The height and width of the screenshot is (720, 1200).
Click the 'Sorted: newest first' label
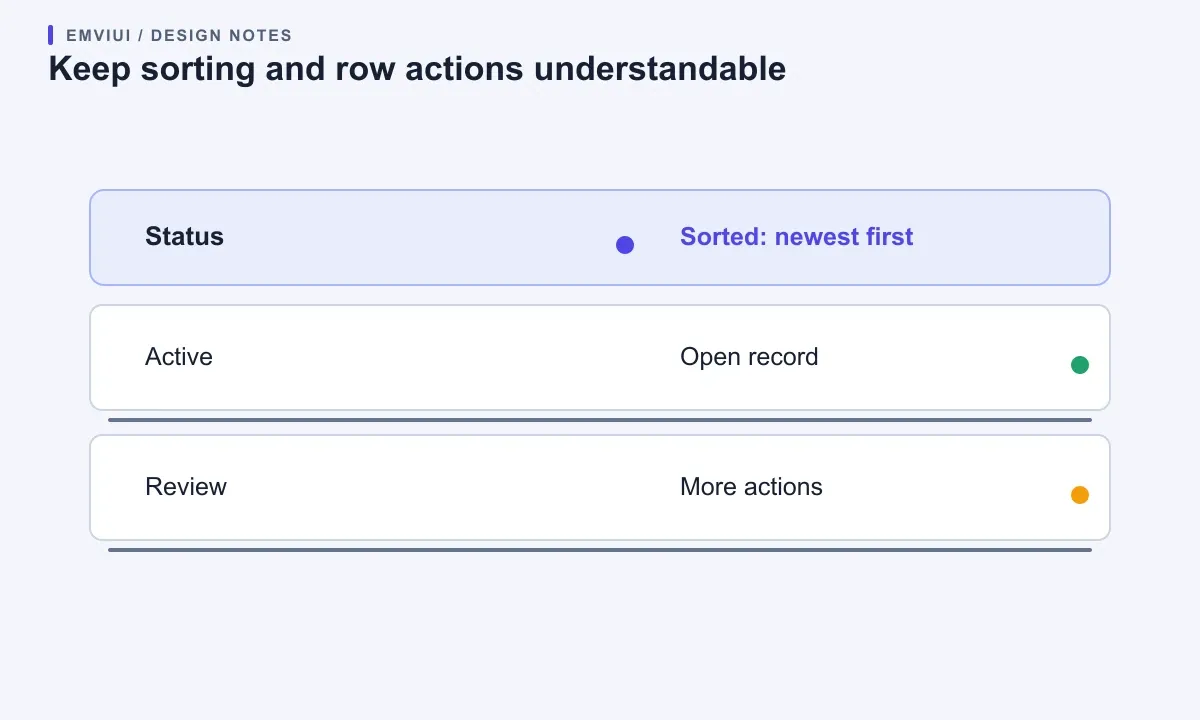796,237
